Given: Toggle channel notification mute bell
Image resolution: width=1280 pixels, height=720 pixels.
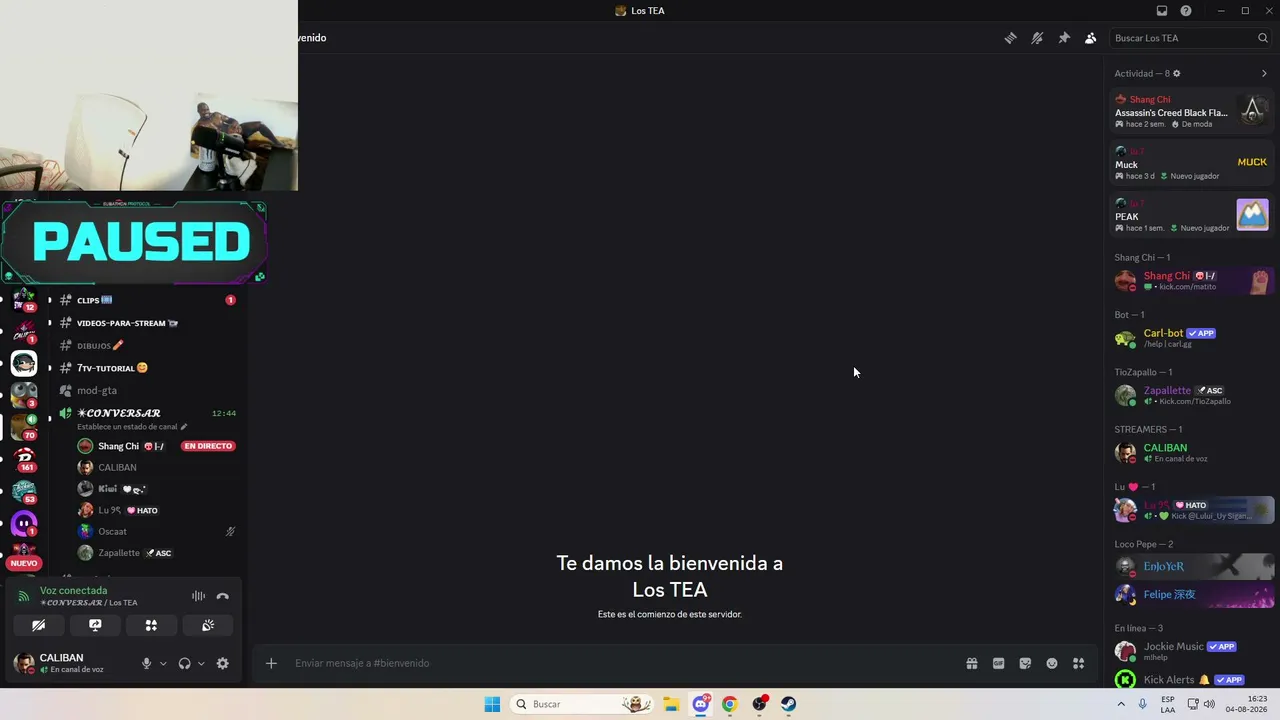Looking at the screenshot, I should click(x=1037, y=38).
